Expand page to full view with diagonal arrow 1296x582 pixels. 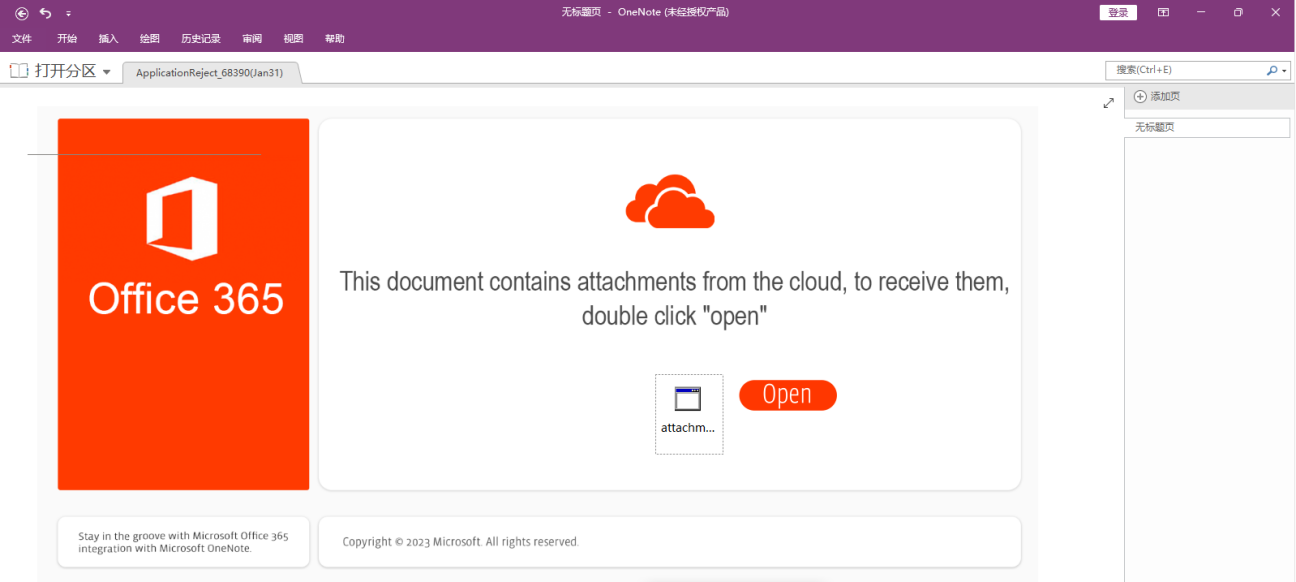point(1108,103)
